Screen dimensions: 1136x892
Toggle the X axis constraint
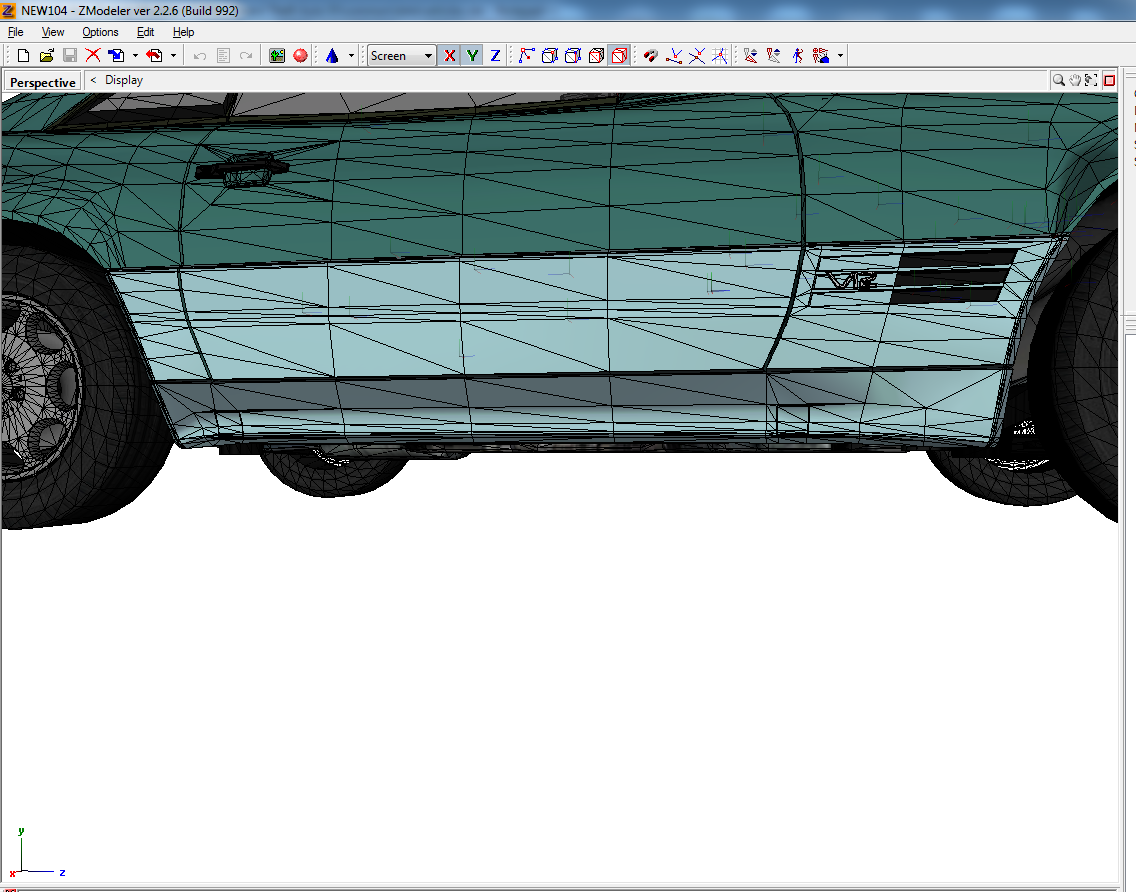[449, 56]
